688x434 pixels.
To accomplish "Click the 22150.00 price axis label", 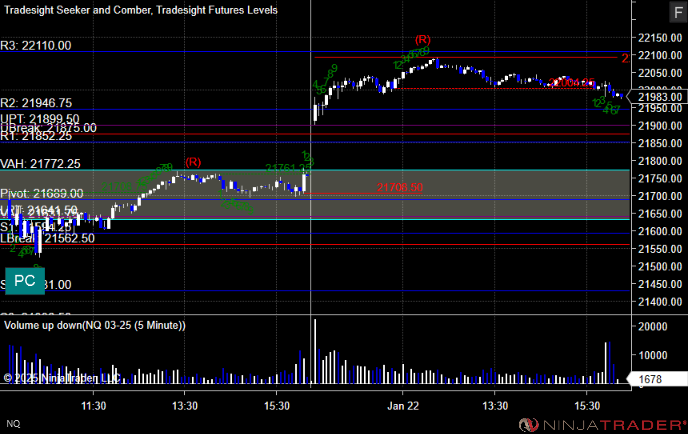I will click(x=660, y=38).
